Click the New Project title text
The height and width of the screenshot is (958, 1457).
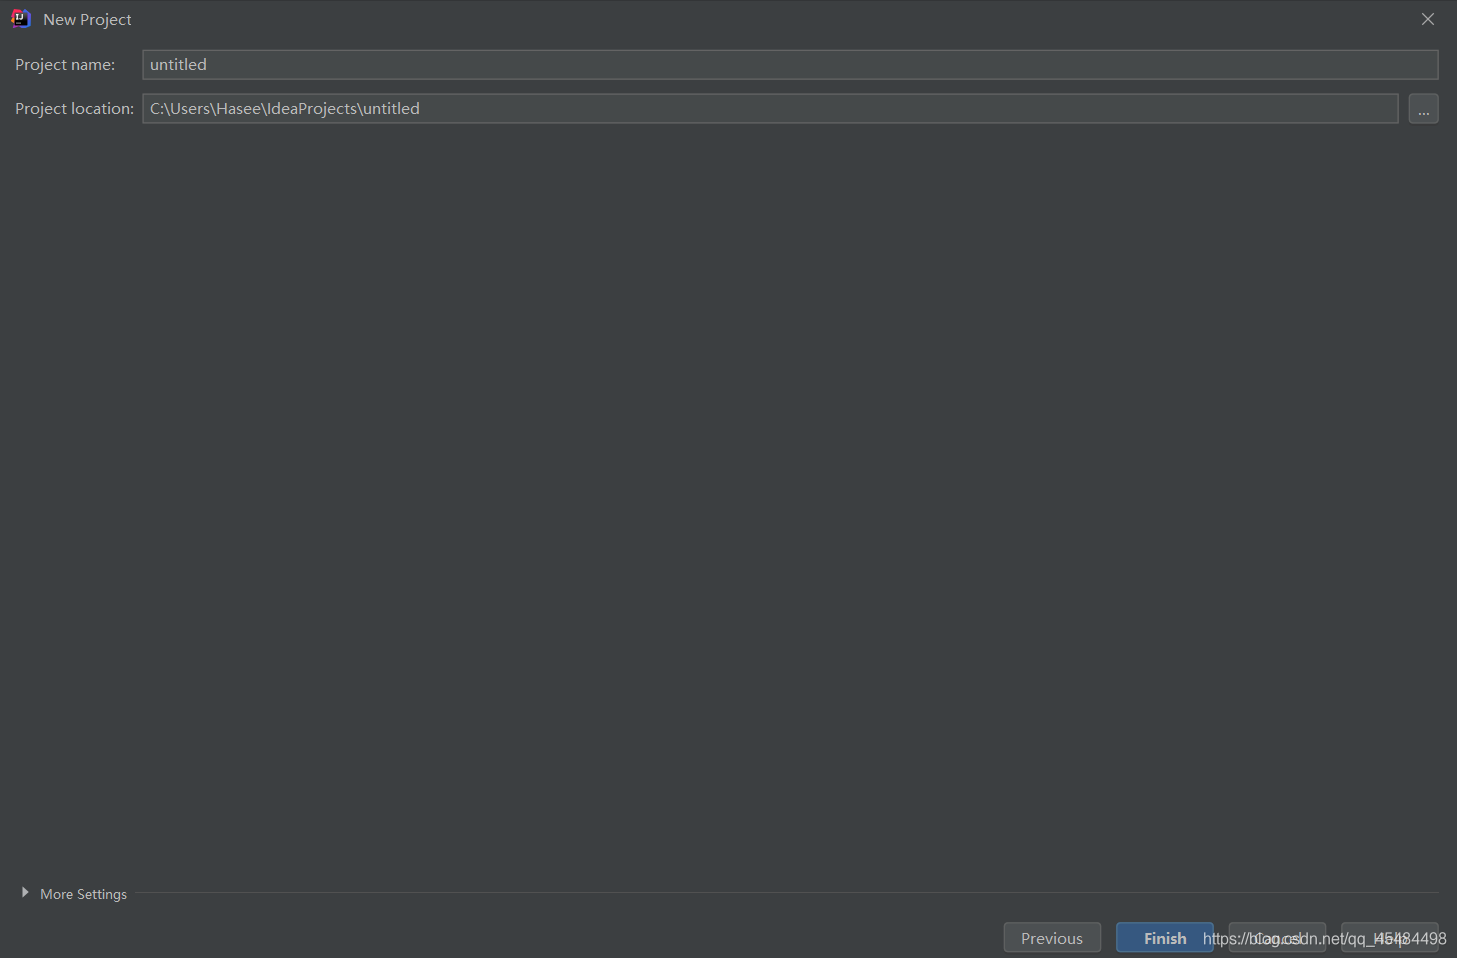point(87,19)
